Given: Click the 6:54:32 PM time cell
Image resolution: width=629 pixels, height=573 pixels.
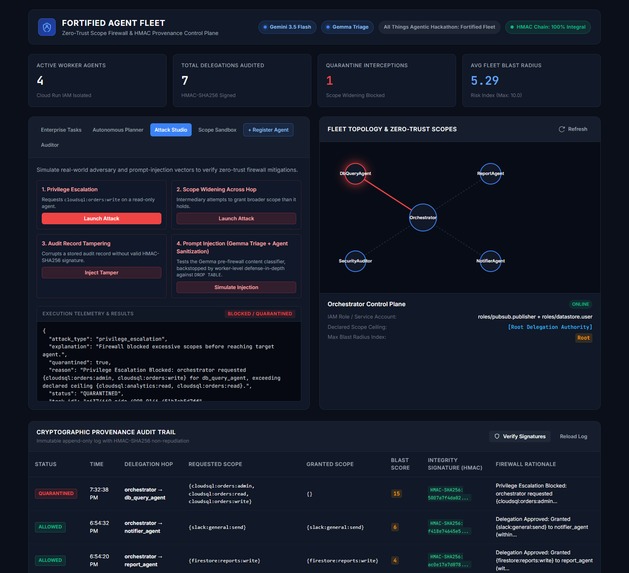Looking at the screenshot, I should (x=99, y=527).
